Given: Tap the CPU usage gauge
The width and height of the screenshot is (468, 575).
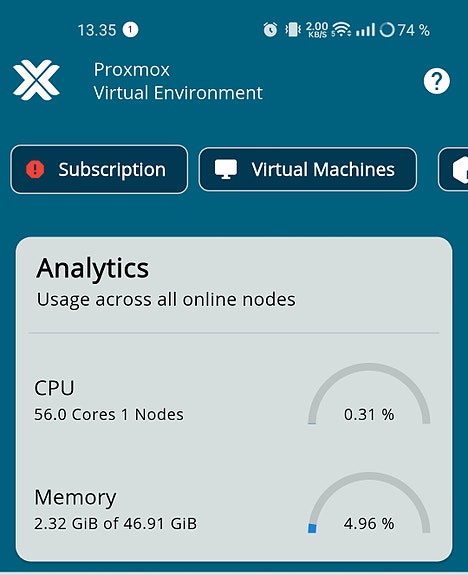Looking at the screenshot, I should tap(369, 394).
